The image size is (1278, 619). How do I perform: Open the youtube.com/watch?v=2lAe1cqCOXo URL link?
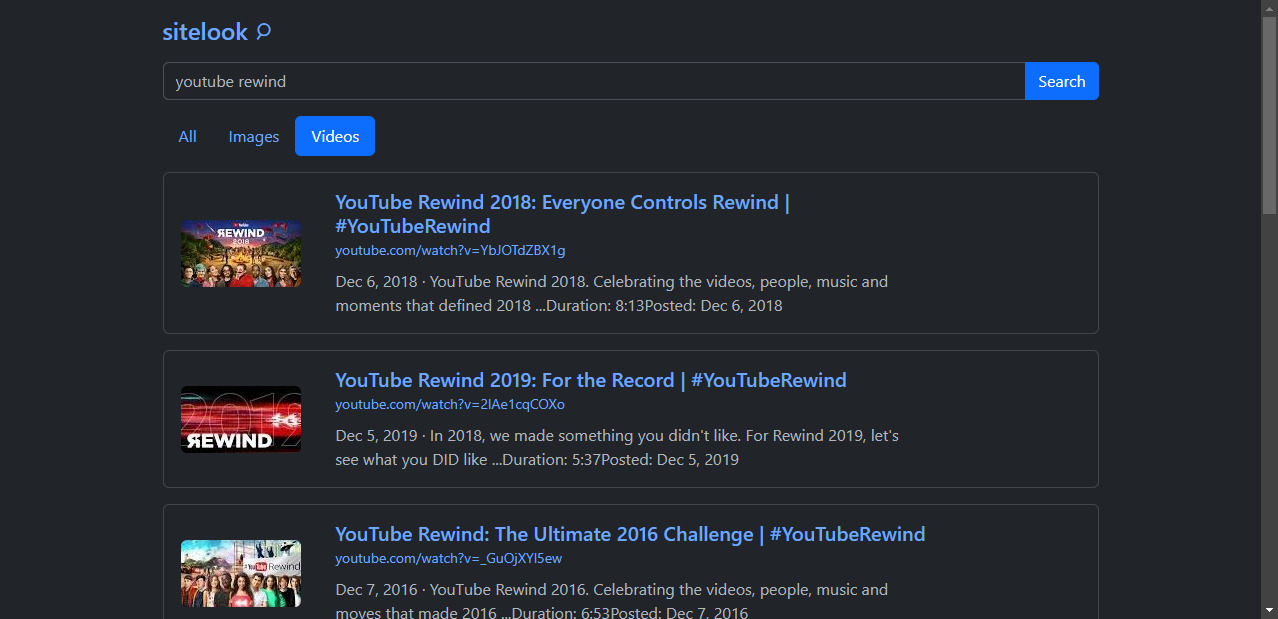(450, 404)
